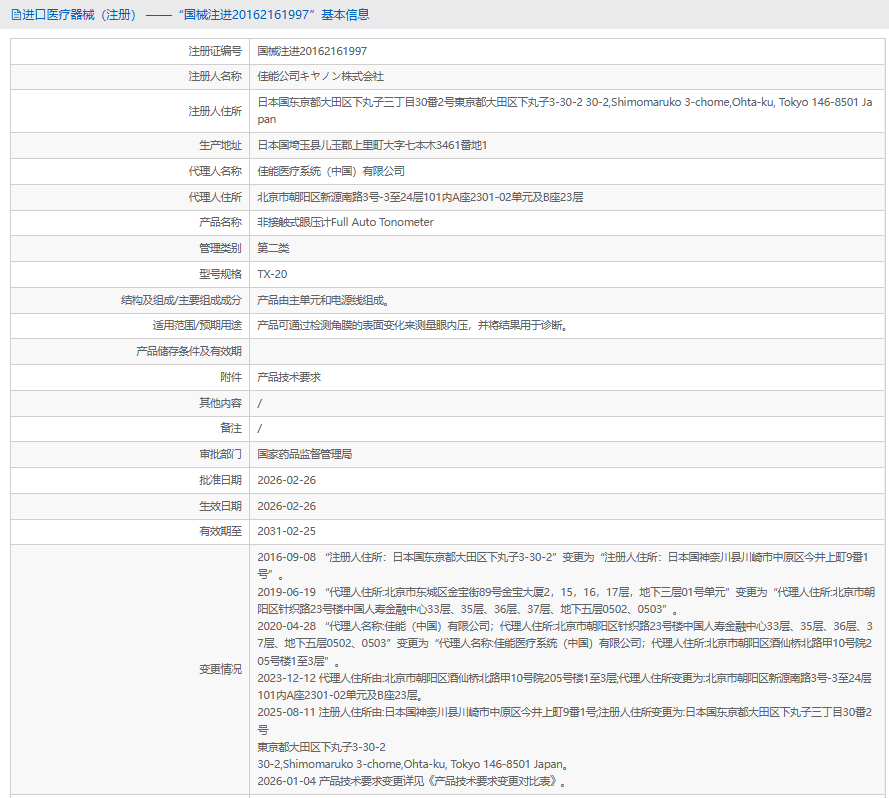Click the 审批部门 label

220,454
